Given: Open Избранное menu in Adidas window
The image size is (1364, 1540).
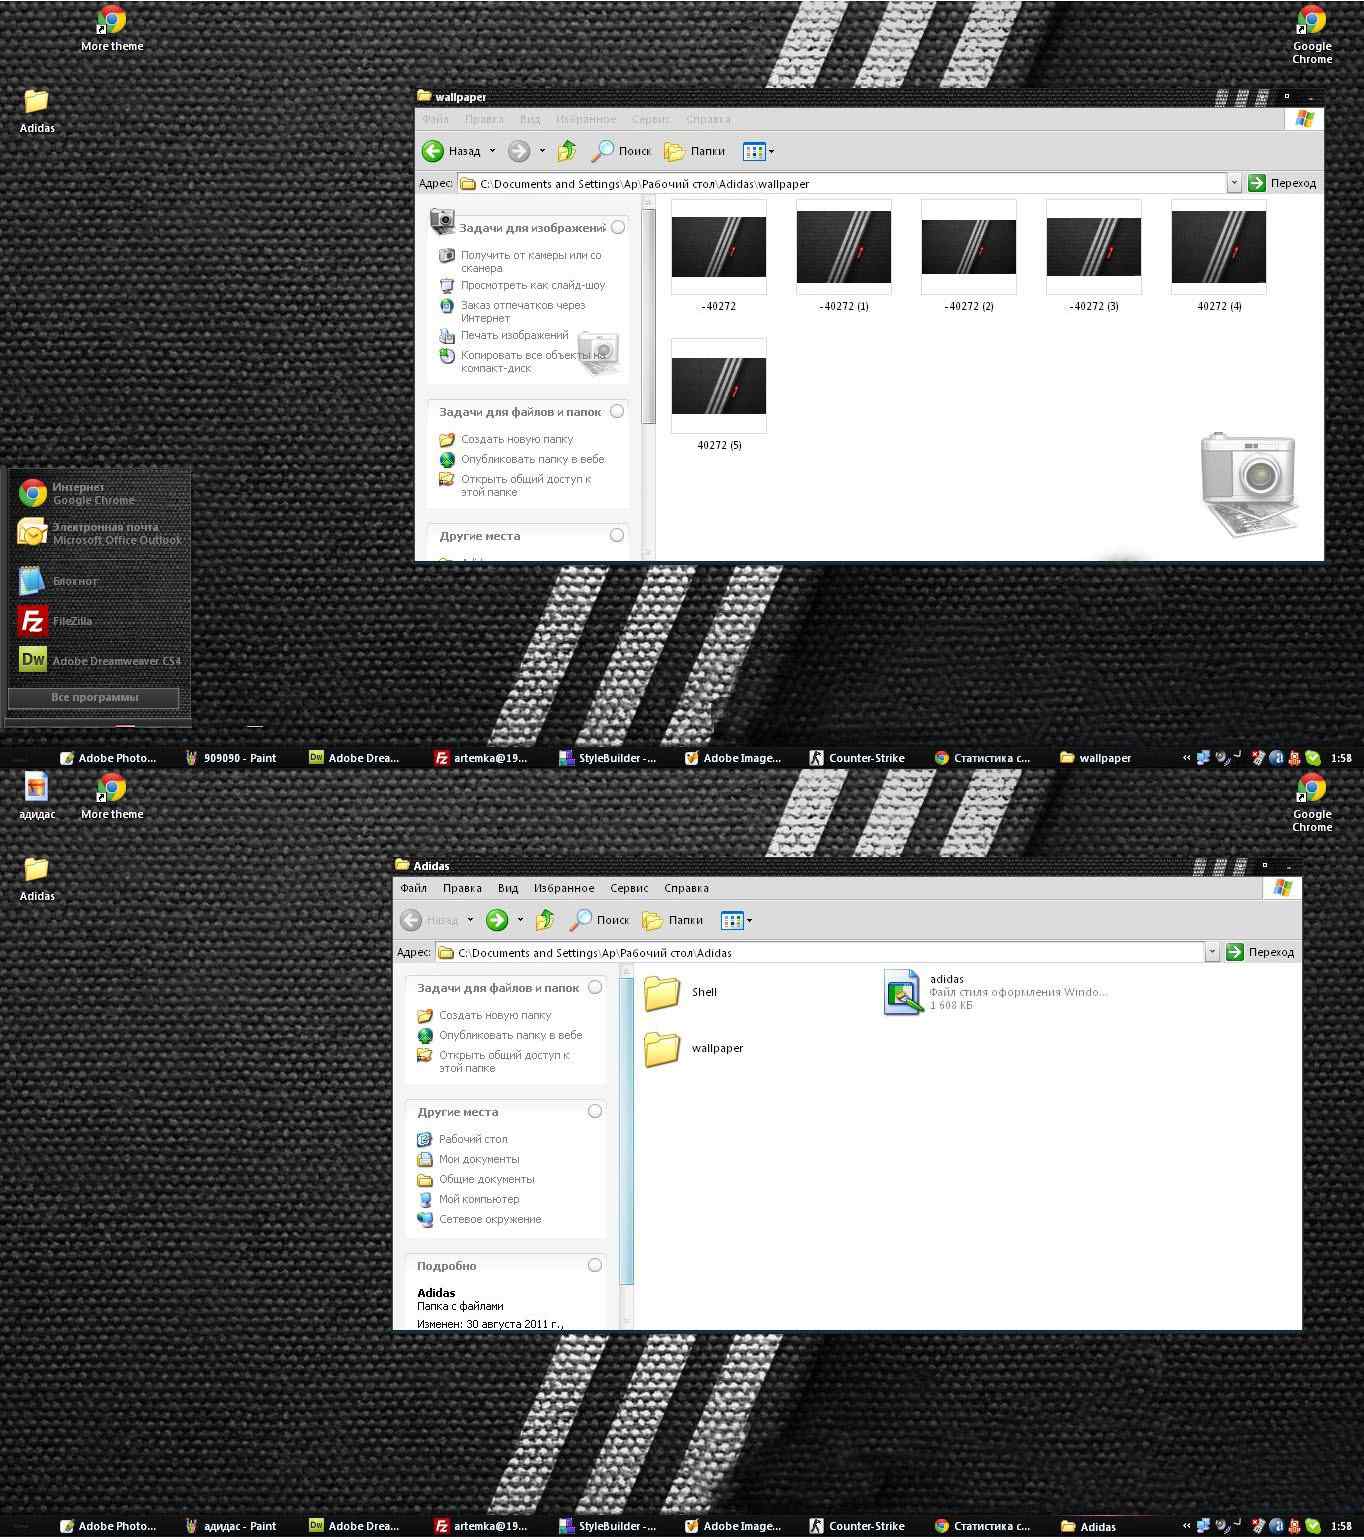Looking at the screenshot, I should [x=564, y=888].
